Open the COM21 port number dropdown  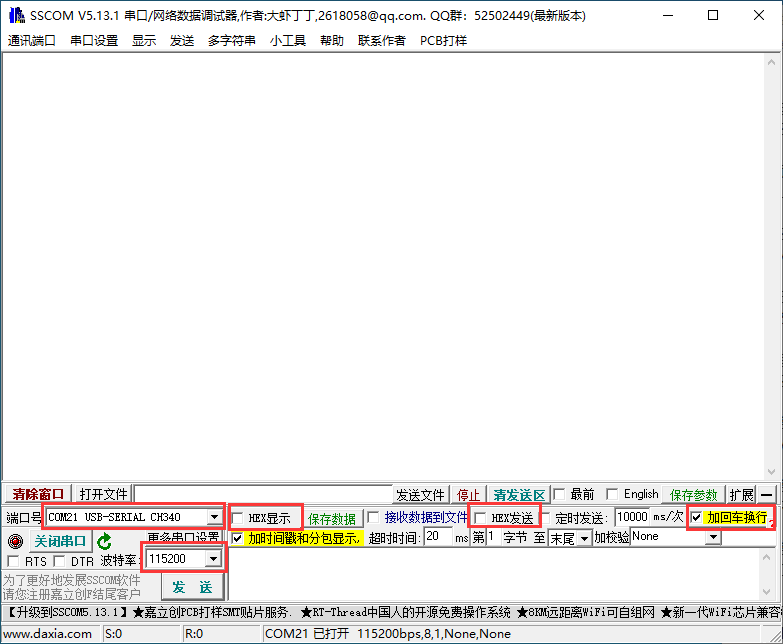pyautogui.click(x=214, y=517)
